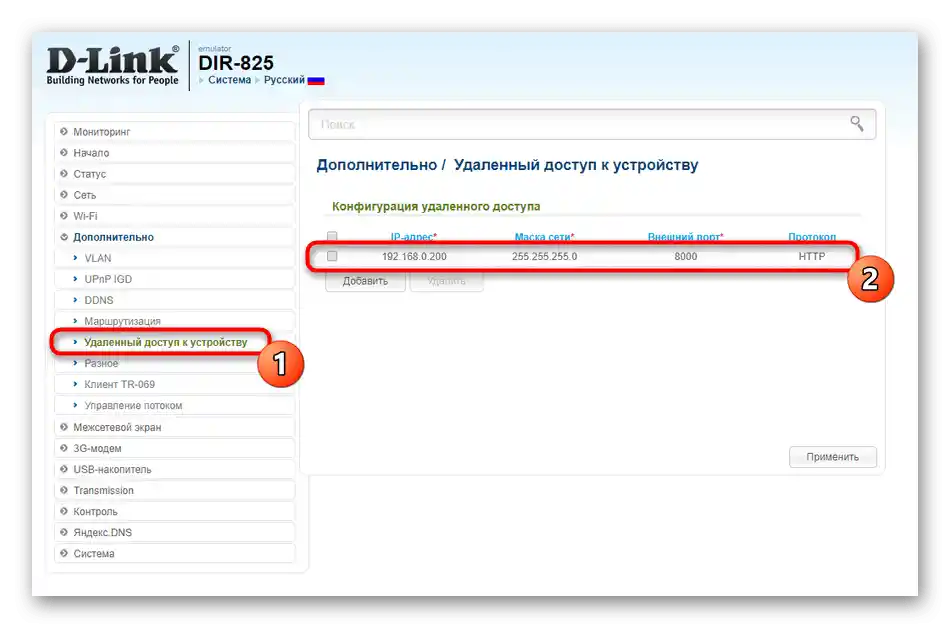Expand the Статус section arrow
The width and height of the screenshot is (950, 628).
point(64,174)
